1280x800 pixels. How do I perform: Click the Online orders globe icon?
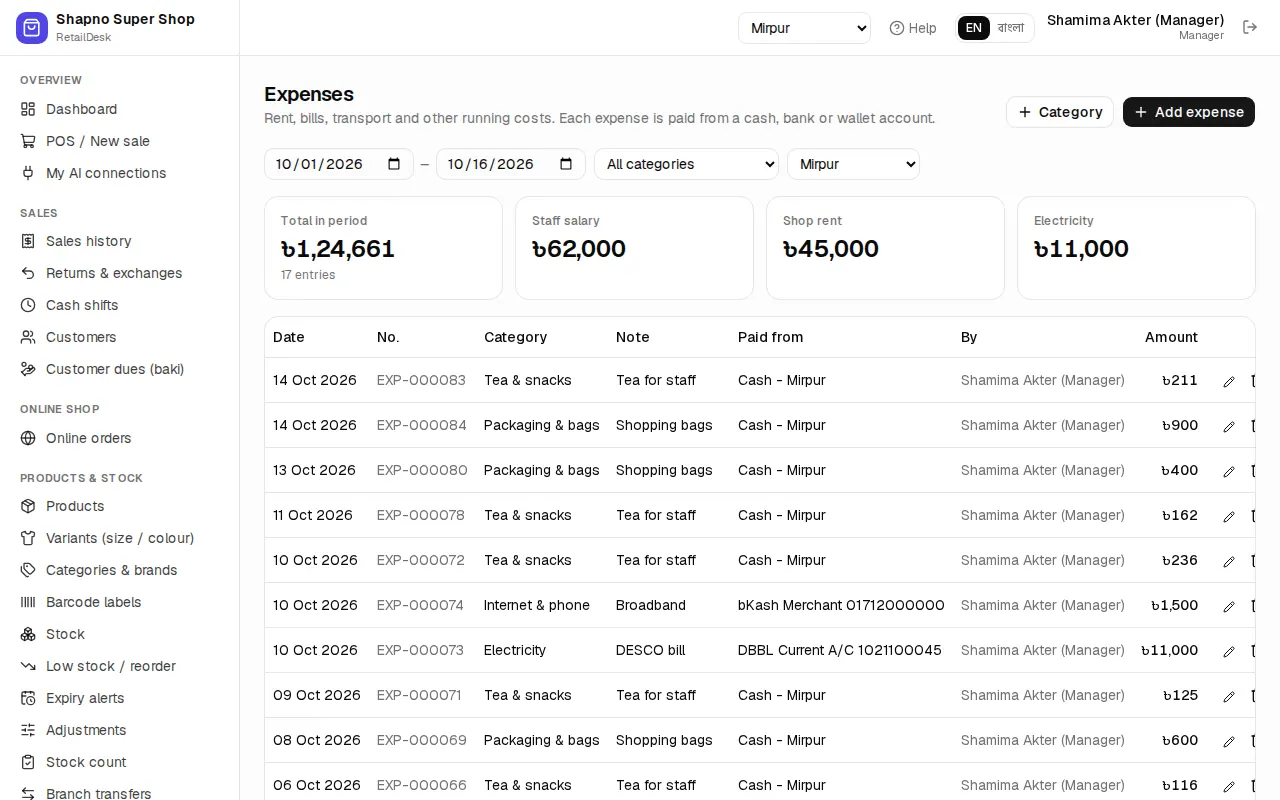pos(28,438)
